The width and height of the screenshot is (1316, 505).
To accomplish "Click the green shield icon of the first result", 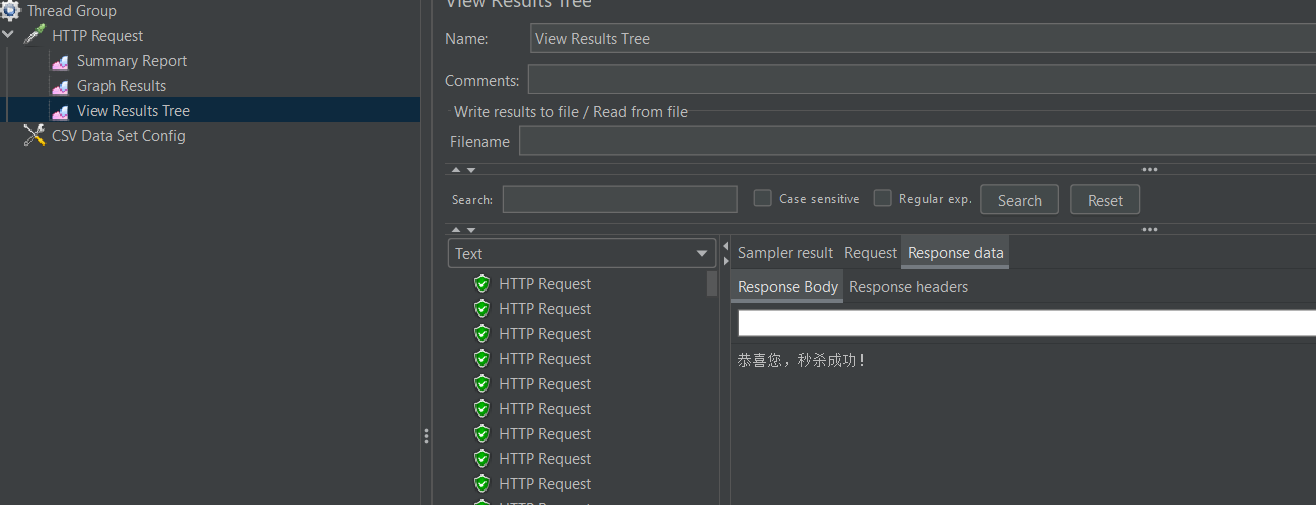I will point(482,284).
